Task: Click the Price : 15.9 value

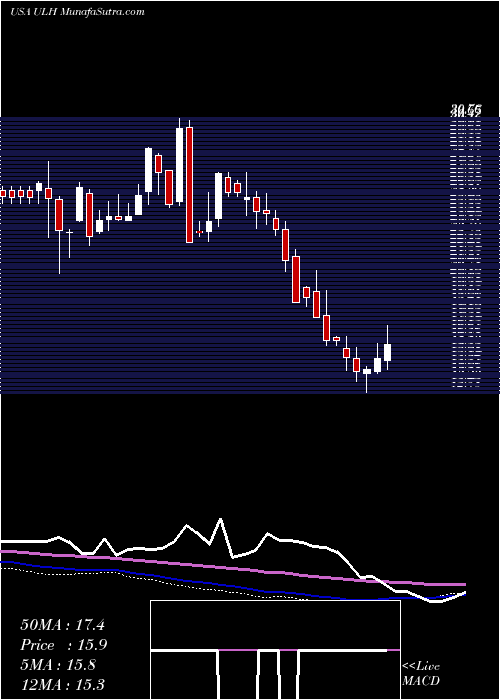Action: click(x=64, y=645)
